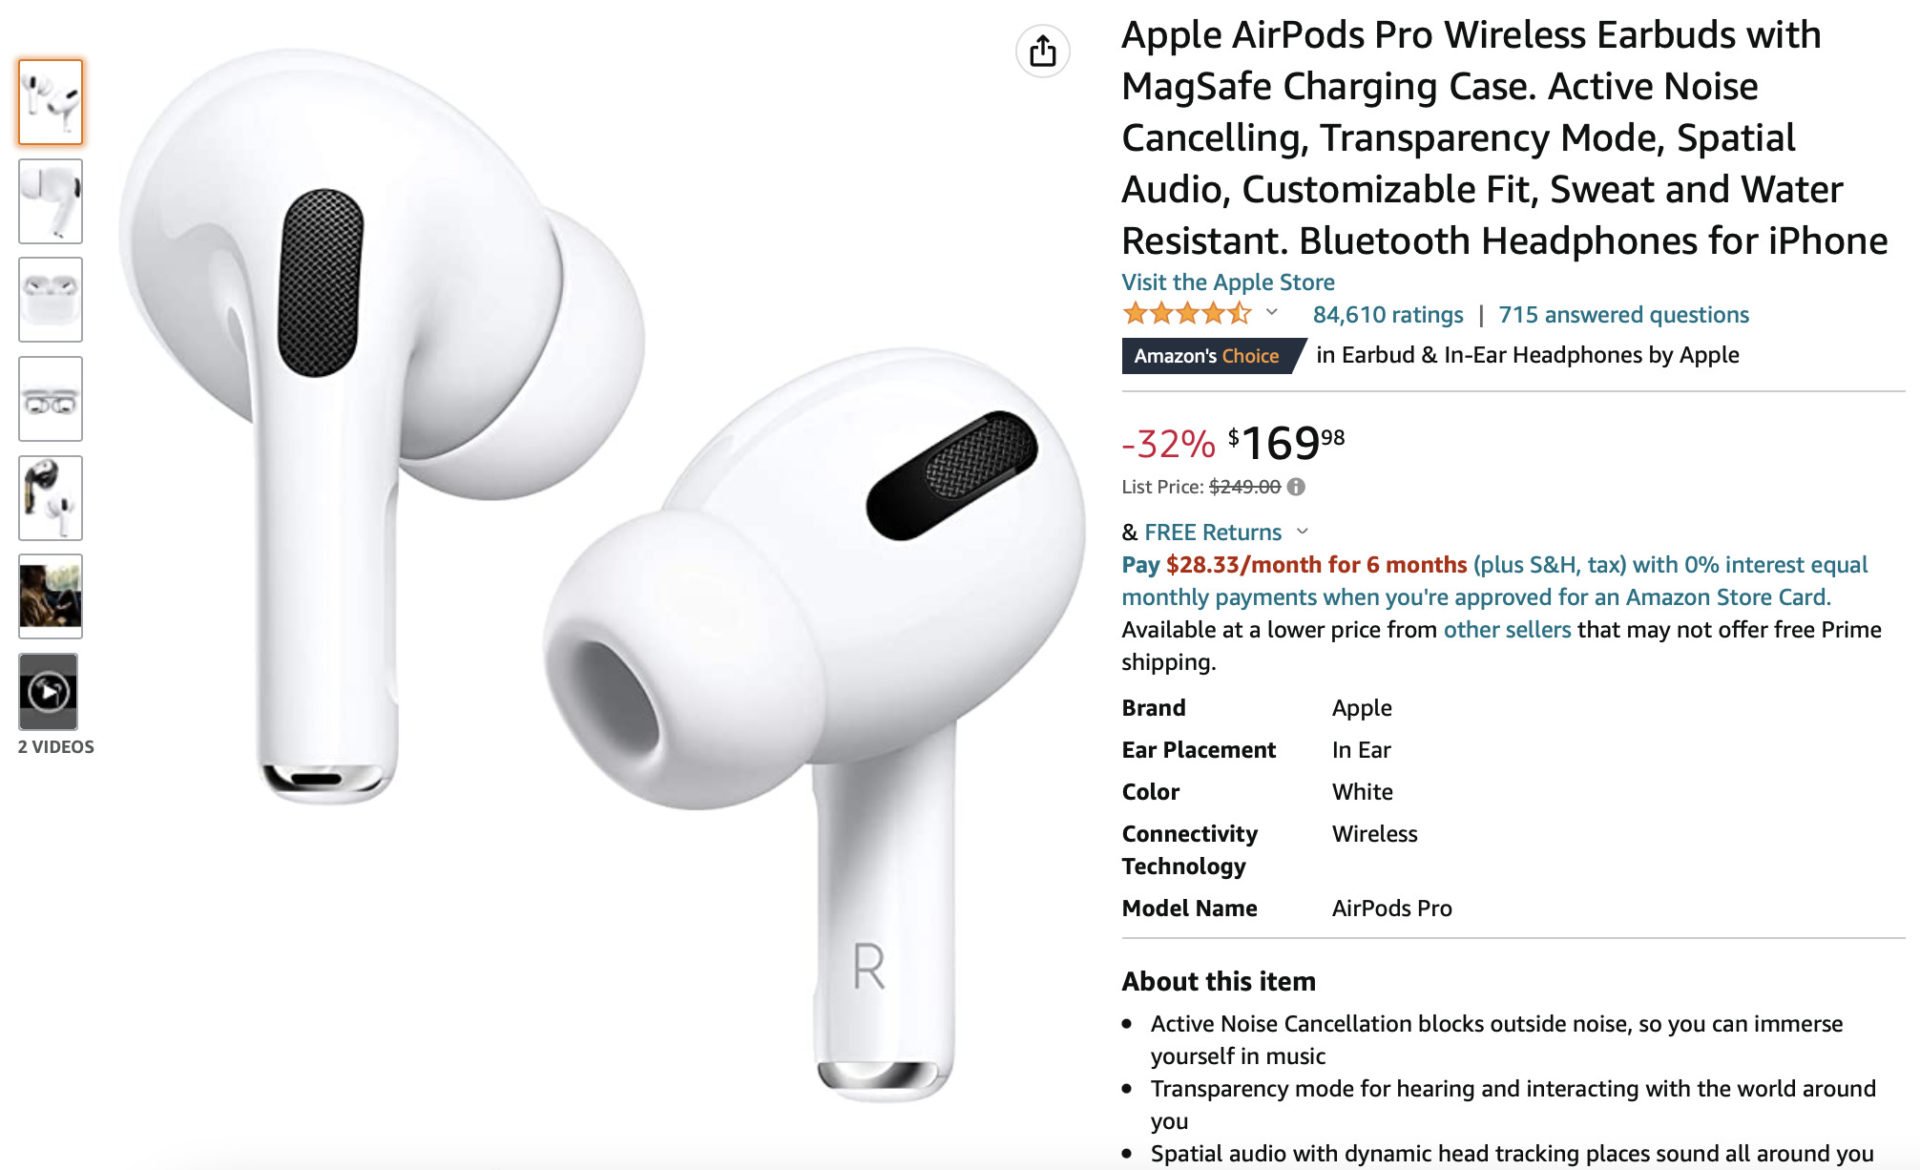Click the Amazon's Choice badge
Viewport: 1920px width, 1170px height.
coord(1213,356)
